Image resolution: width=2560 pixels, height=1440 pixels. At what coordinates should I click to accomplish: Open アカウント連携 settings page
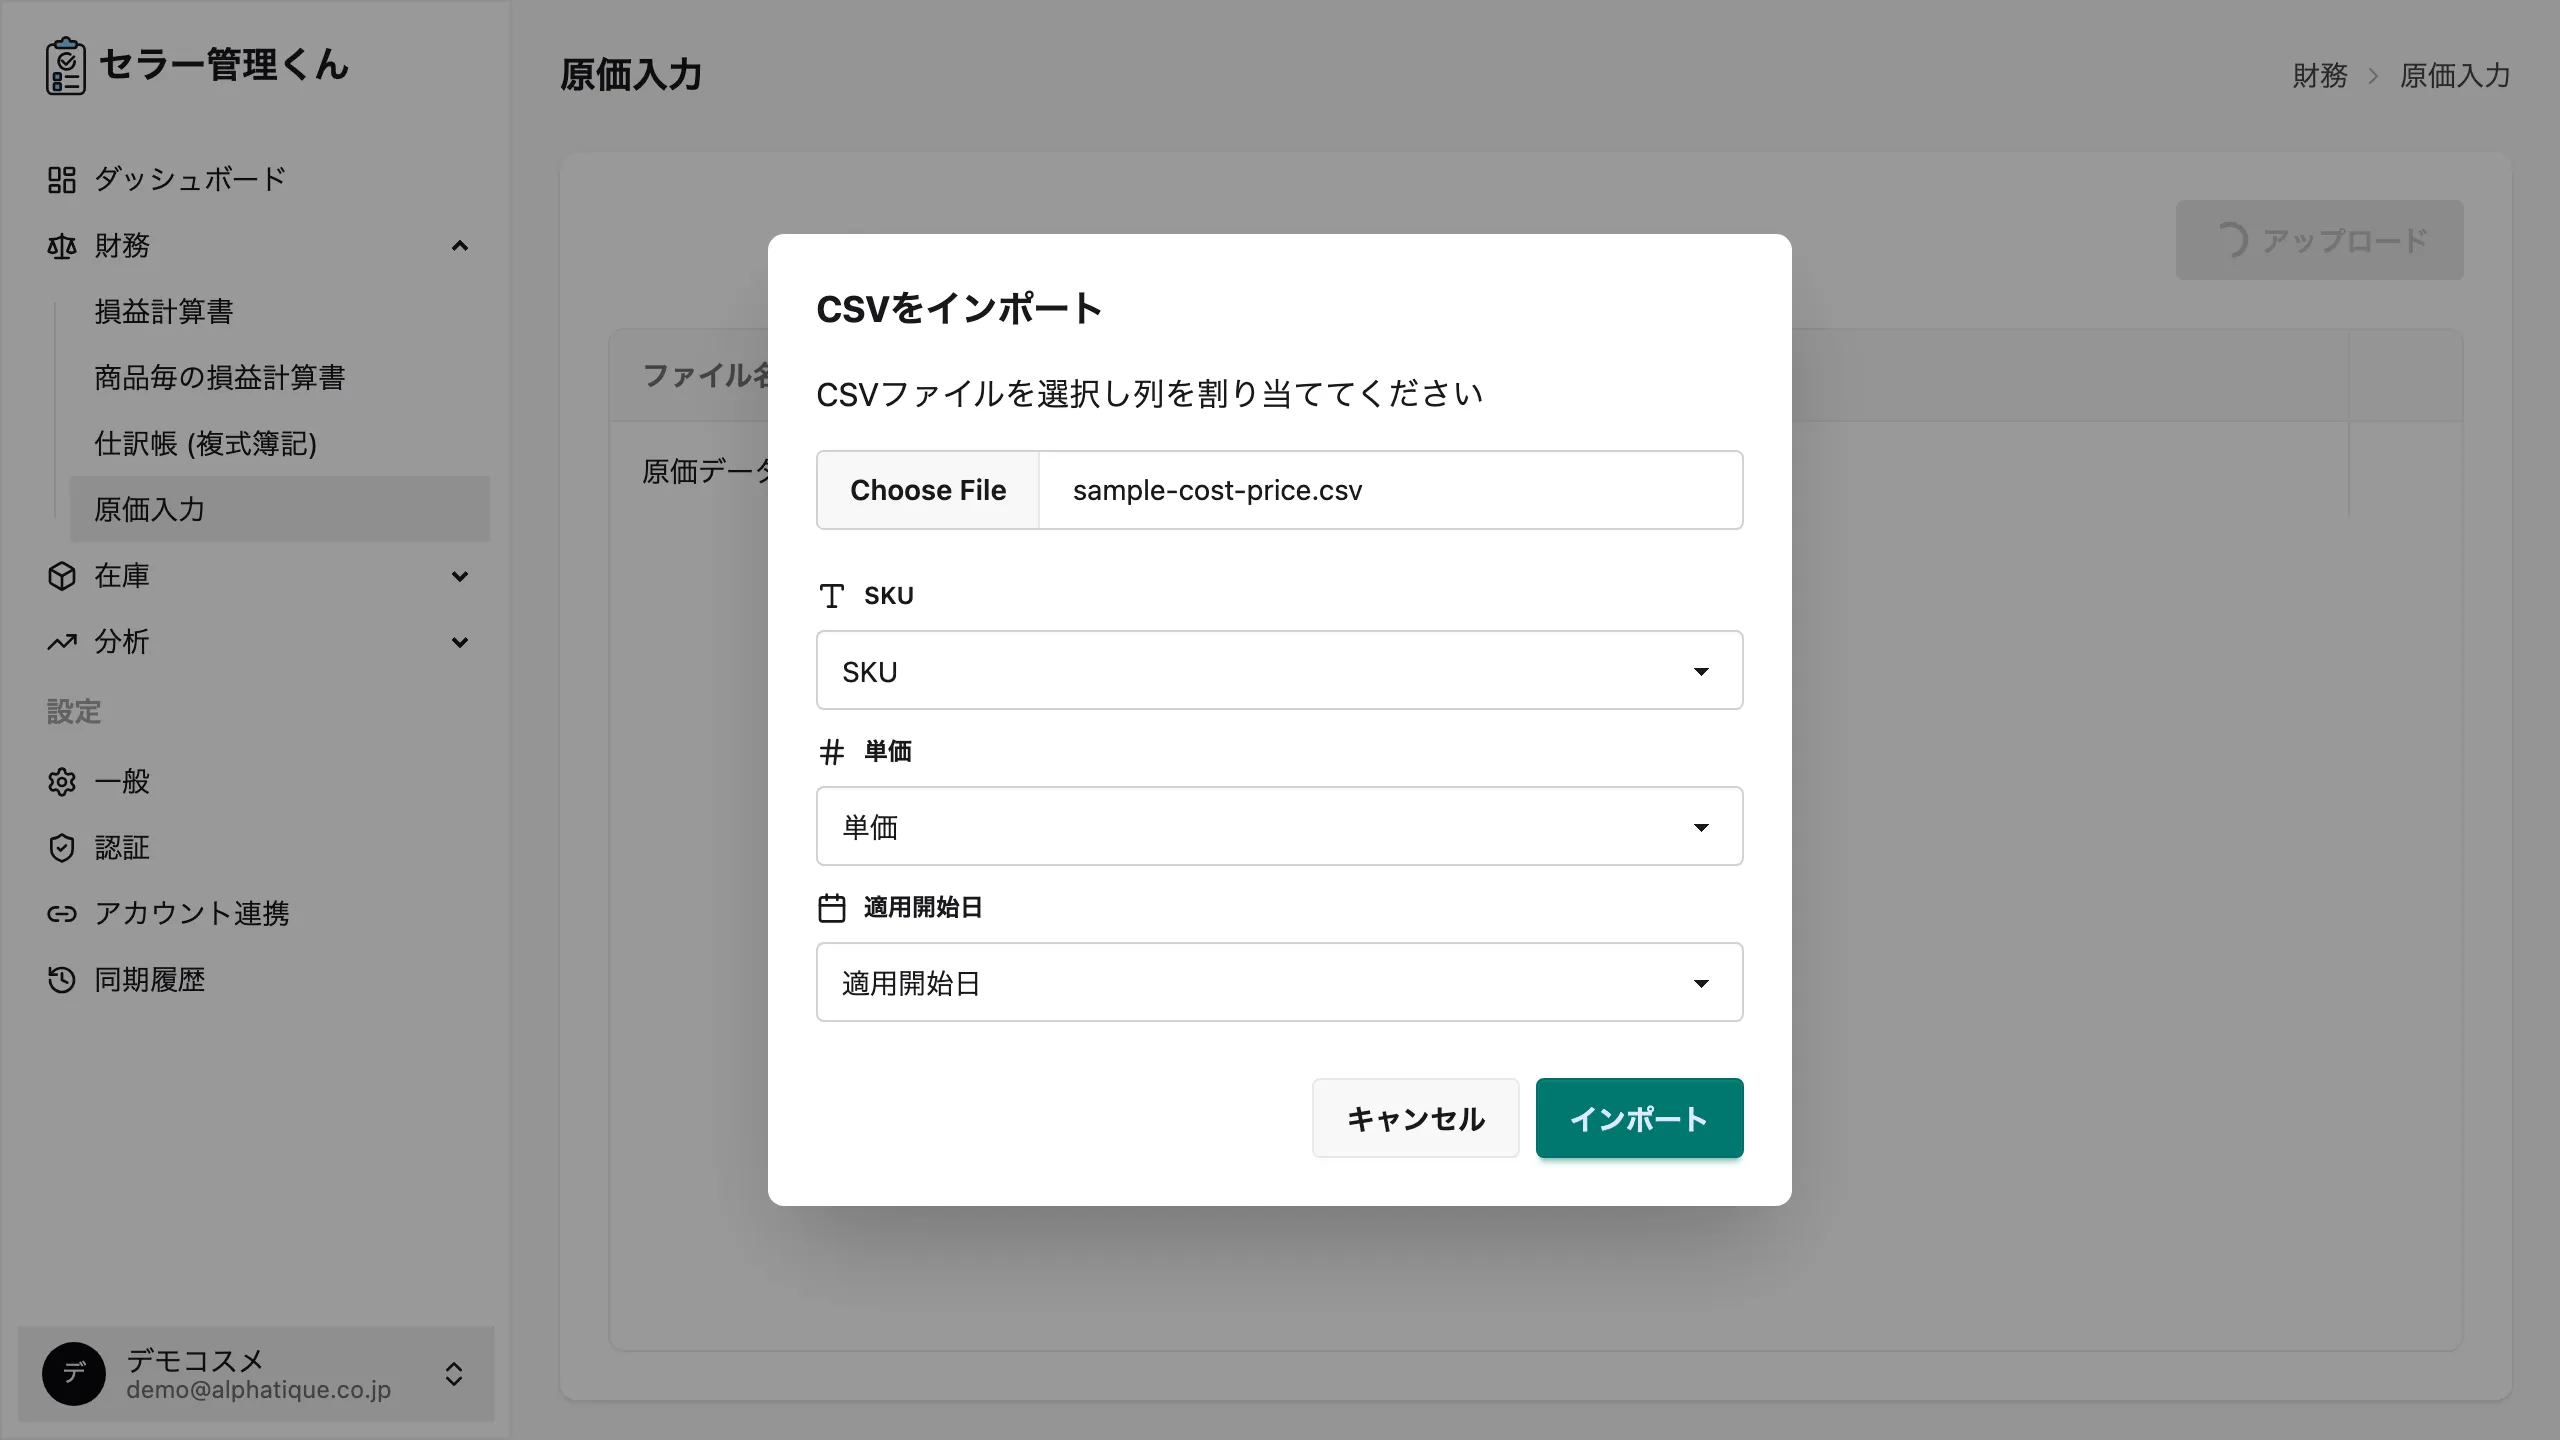[256, 914]
